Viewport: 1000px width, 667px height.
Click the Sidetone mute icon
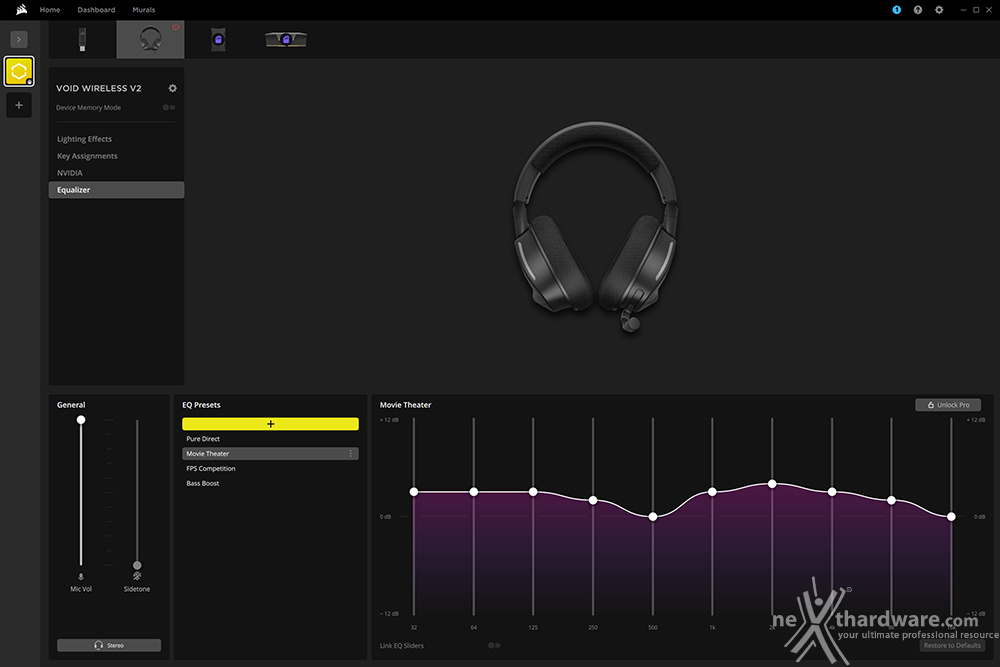(x=137, y=576)
